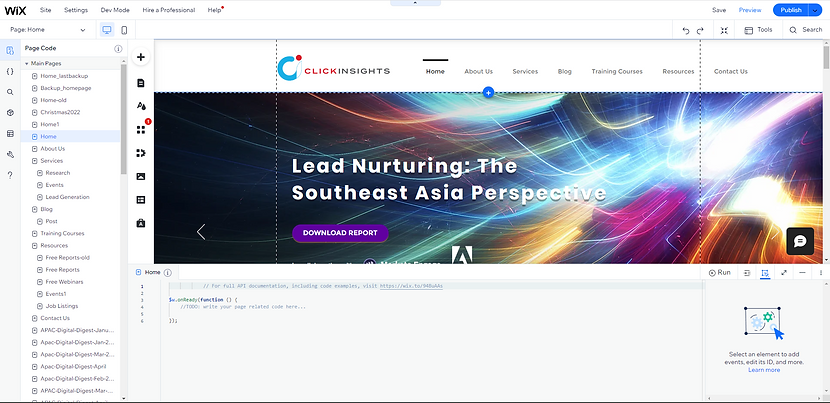
Task: Open the wix.to documentation link in code
Action: (411, 286)
